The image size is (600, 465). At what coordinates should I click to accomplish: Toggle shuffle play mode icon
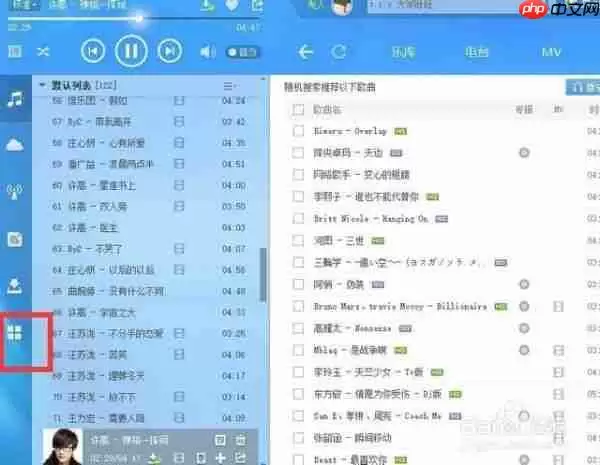[43, 51]
